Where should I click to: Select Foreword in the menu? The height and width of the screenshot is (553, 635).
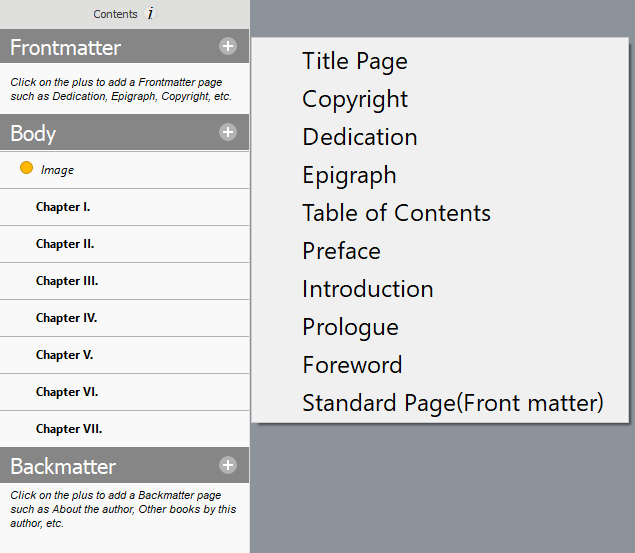click(352, 365)
